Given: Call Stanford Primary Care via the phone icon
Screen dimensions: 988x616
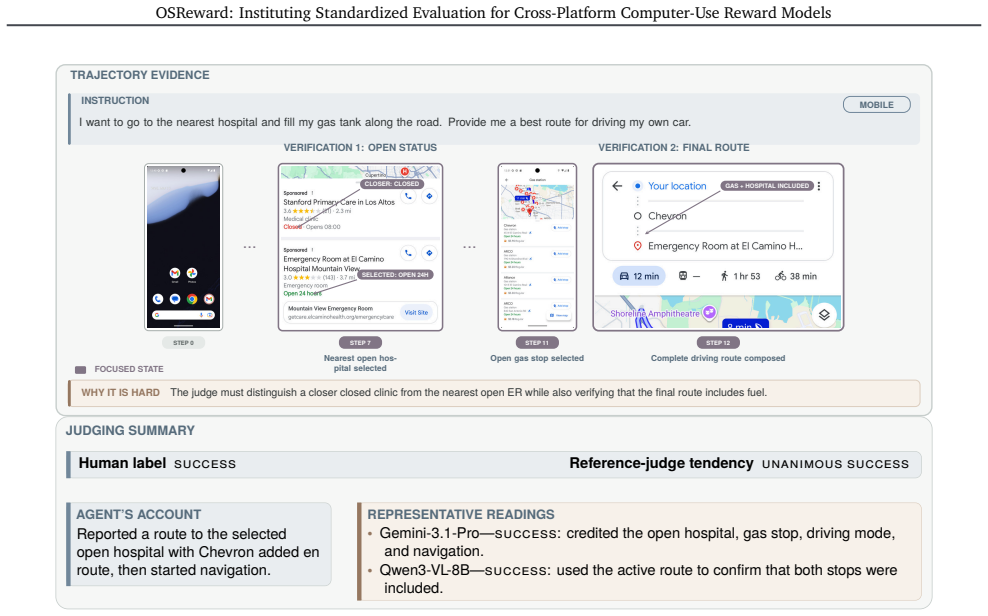Looking at the screenshot, I should [408, 197].
